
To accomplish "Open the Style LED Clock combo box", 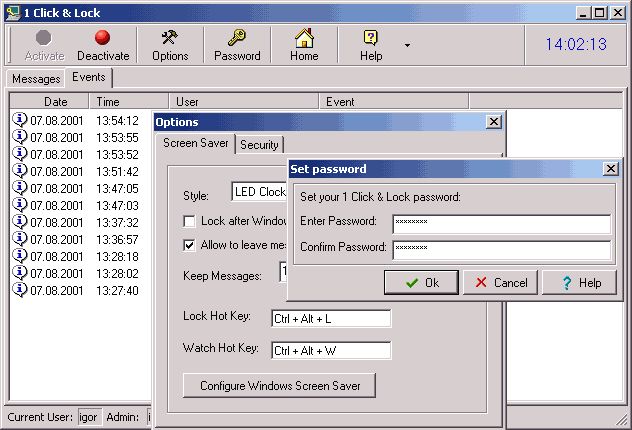I will [x=260, y=192].
